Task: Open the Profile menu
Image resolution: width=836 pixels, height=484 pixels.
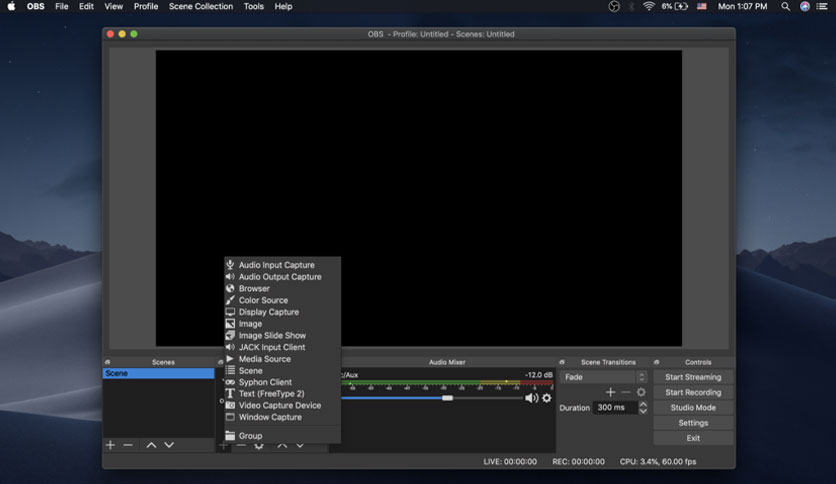Action: click(146, 6)
